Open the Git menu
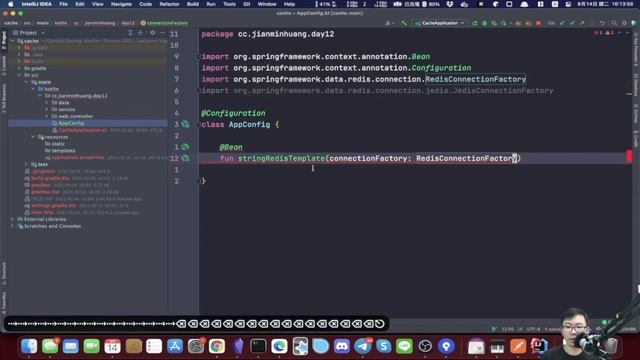 click(247, 4)
